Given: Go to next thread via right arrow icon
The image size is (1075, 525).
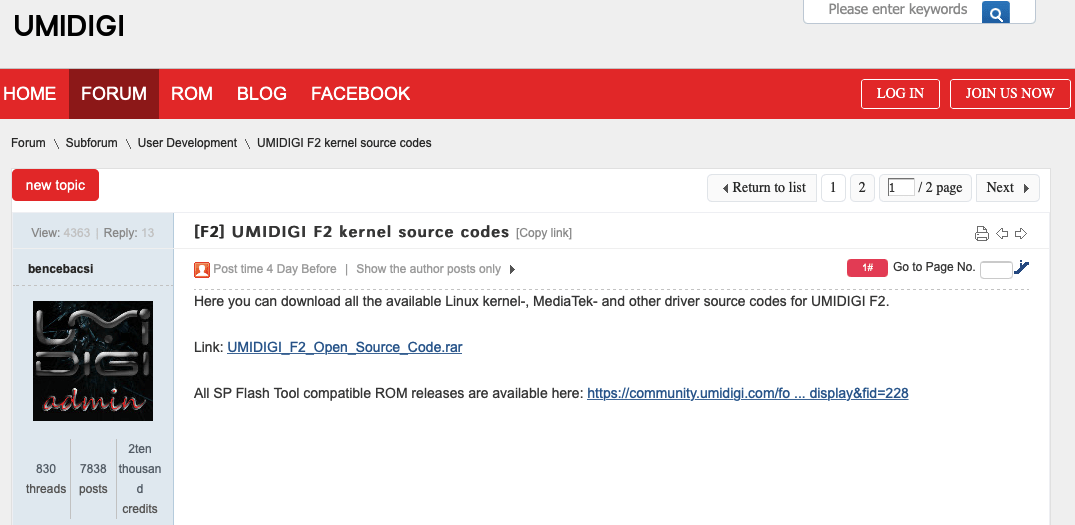Looking at the screenshot, I should click(1021, 234).
